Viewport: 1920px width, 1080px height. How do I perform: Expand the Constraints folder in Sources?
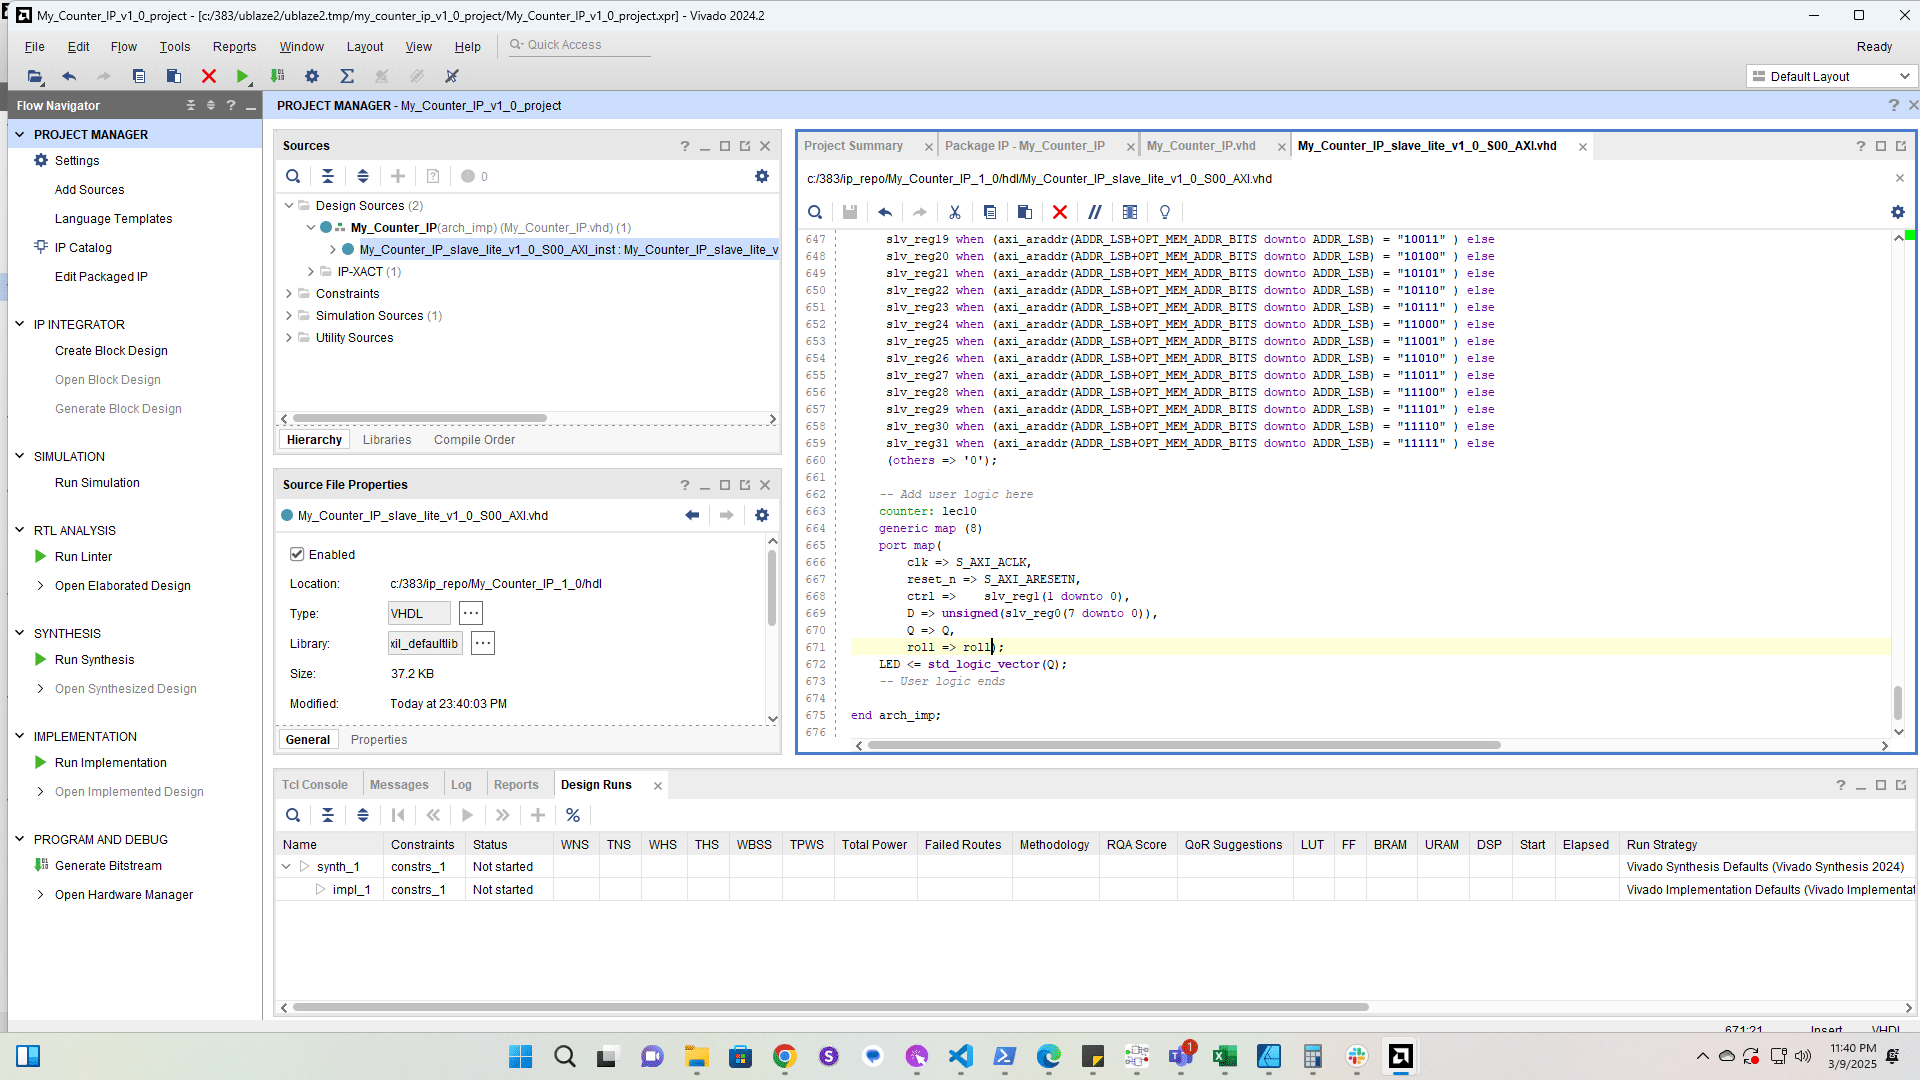coord(289,294)
